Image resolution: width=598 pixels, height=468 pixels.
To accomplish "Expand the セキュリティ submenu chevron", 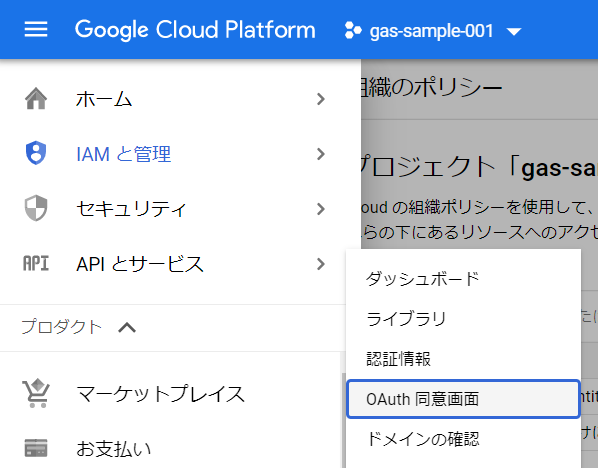I will tap(321, 209).
